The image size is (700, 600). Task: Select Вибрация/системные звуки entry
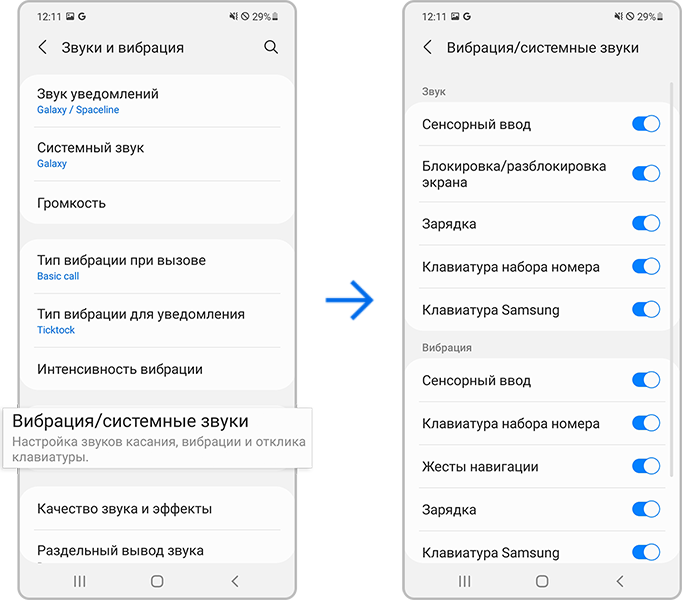157,438
